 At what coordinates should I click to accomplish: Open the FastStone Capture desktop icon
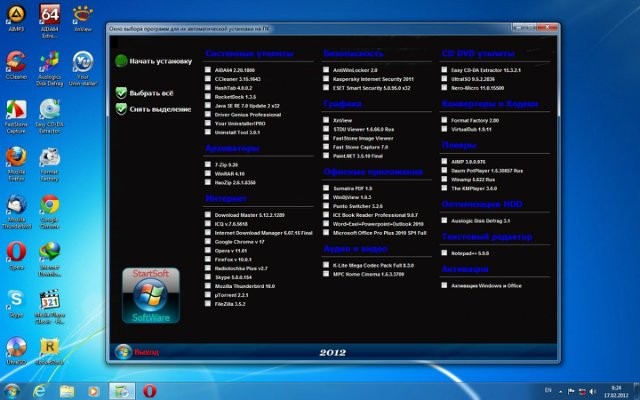point(16,116)
